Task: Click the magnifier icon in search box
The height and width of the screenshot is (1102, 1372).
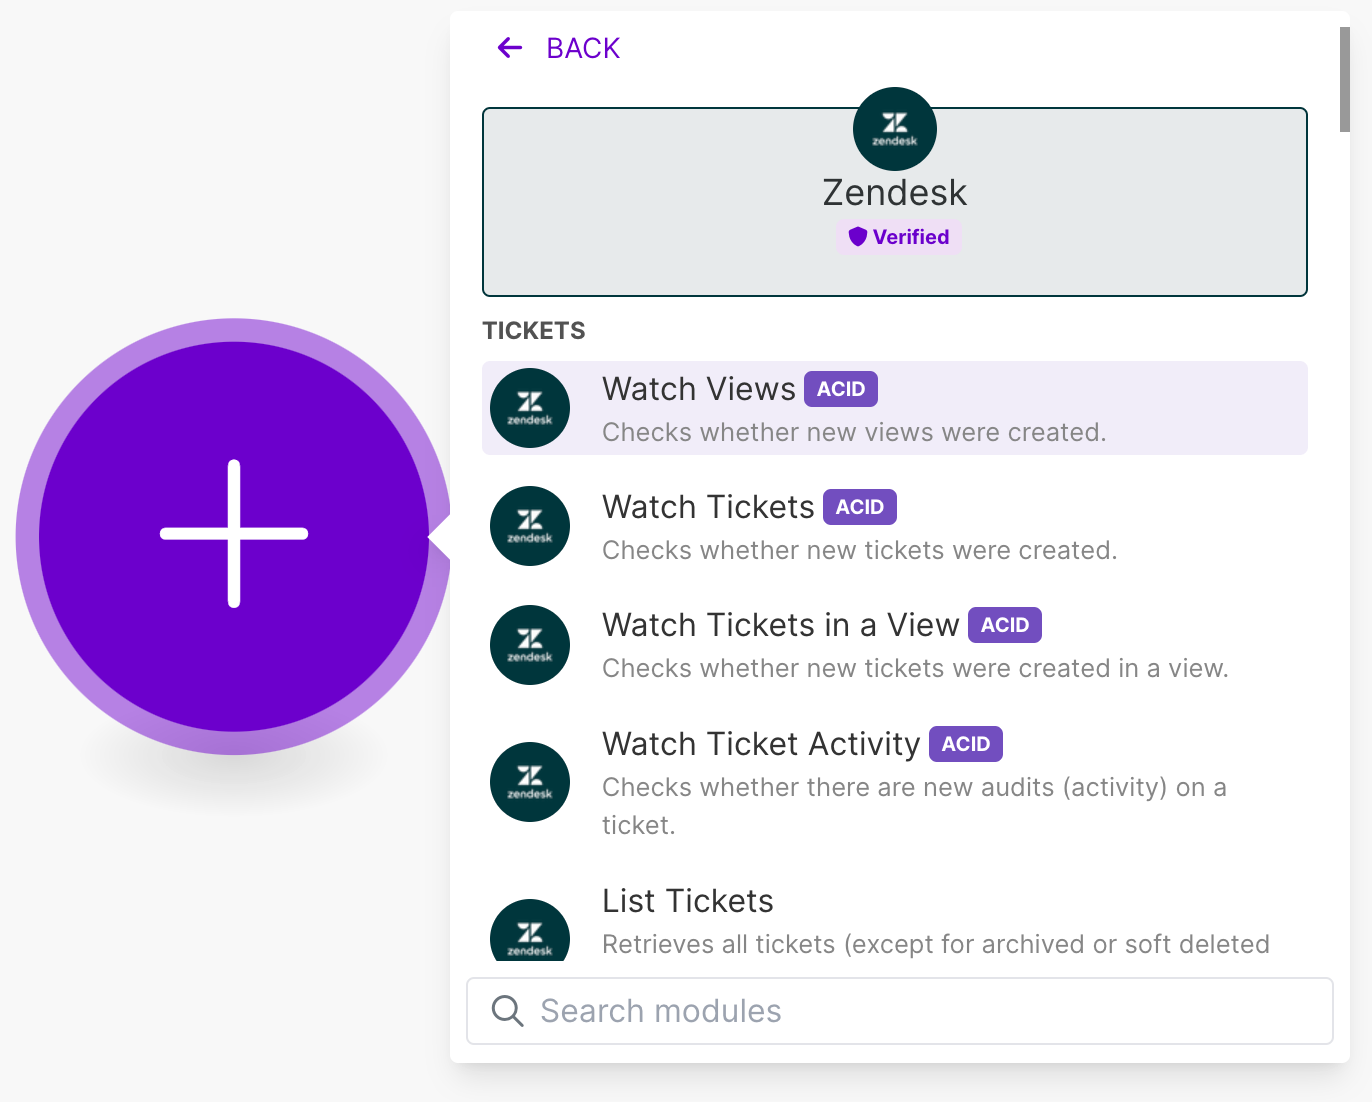Action: pyautogui.click(x=508, y=1011)
